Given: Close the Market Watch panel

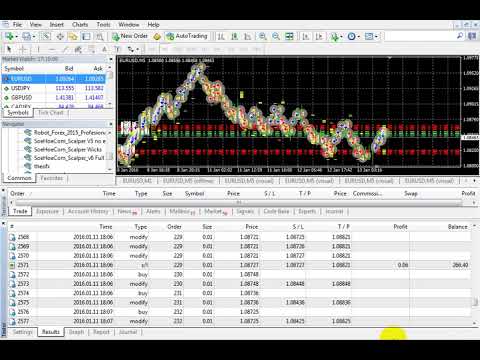Looking at the screenshot, I should tap(111, 59).
